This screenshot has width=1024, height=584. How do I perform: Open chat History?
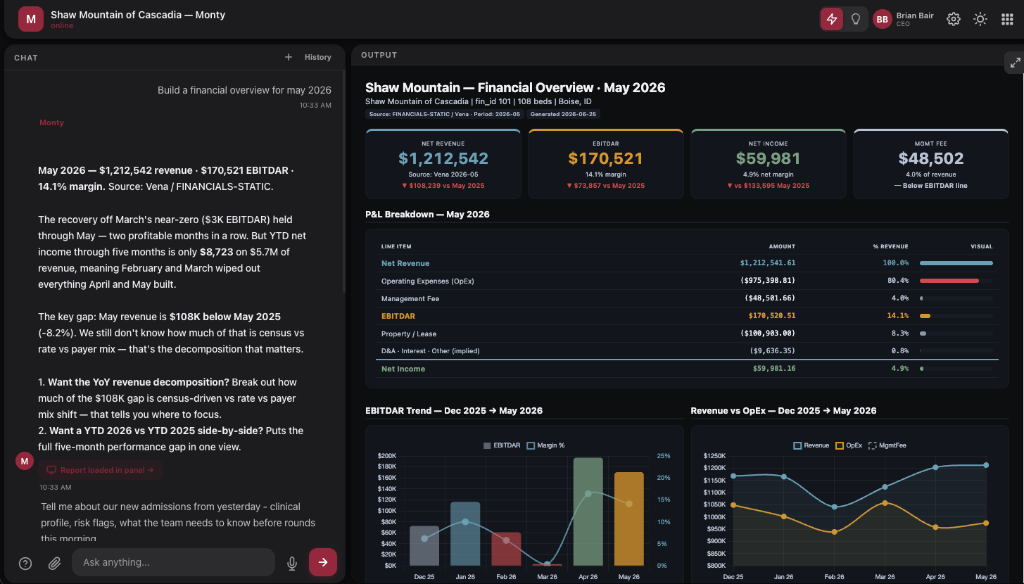[317, 57]
